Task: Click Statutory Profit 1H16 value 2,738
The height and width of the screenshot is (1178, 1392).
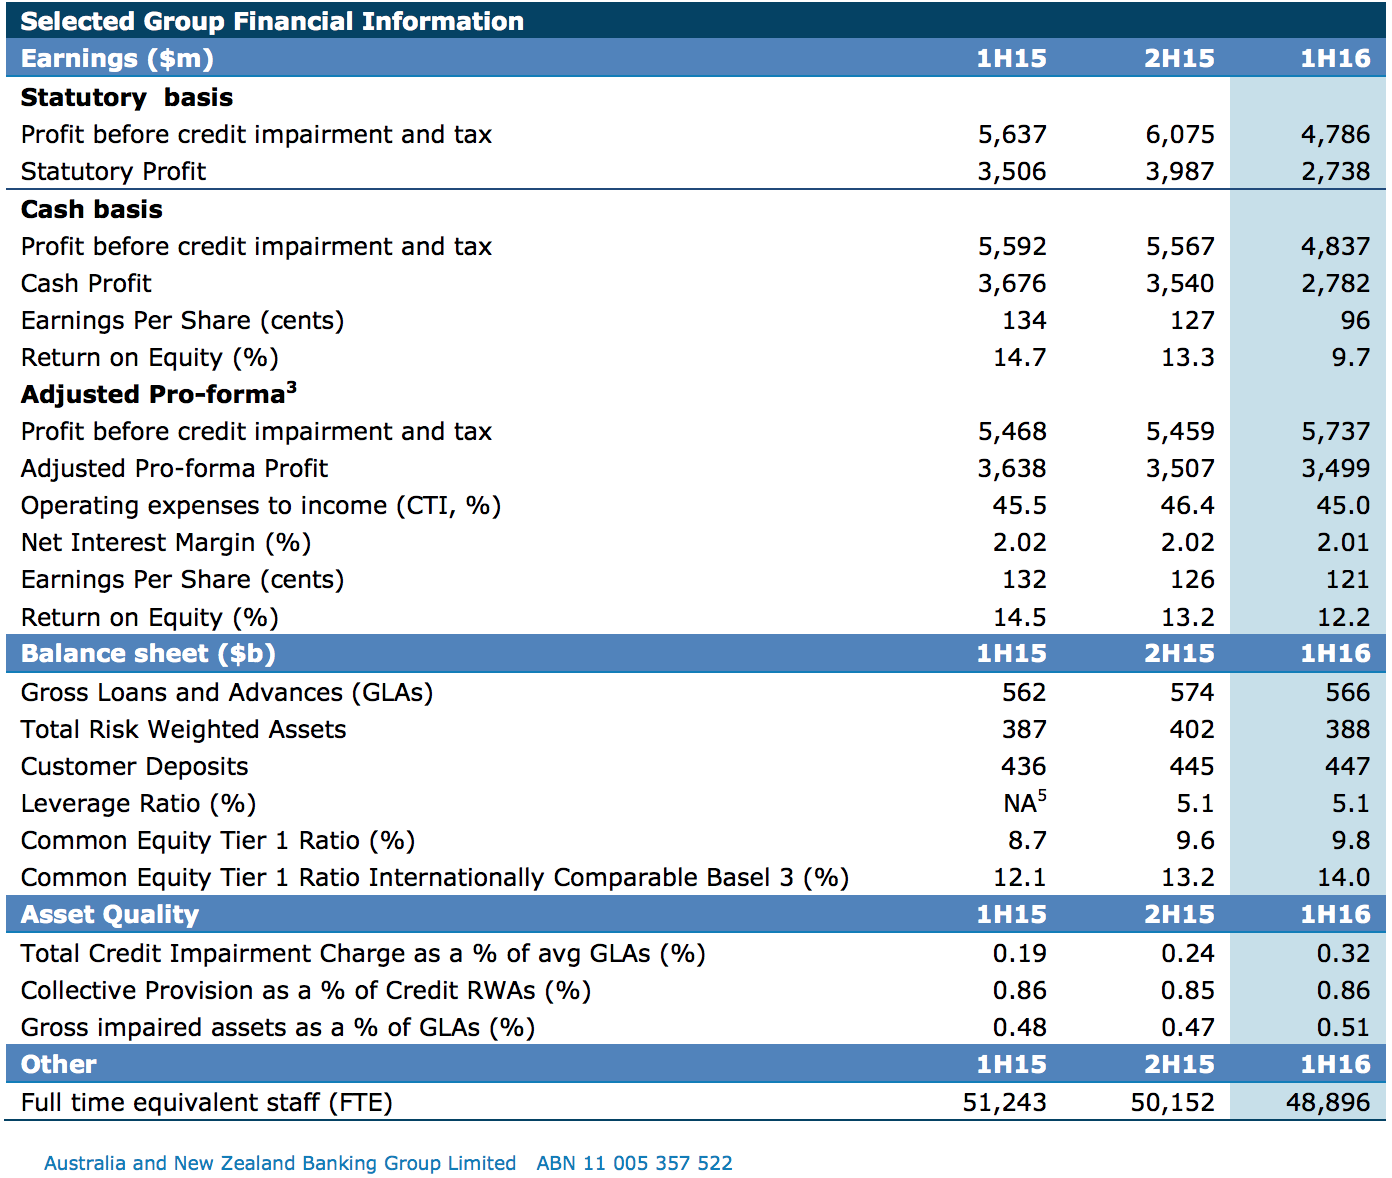Action: point(1334,171)
